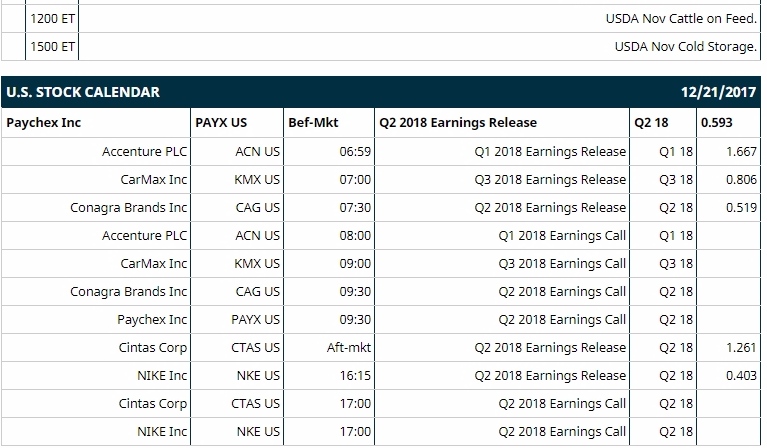Image resolution: width=767 pixels, height=448 pixels.
Task: Click the U.S. STOCK CALENDAR heading
Action: coord(83,92)
